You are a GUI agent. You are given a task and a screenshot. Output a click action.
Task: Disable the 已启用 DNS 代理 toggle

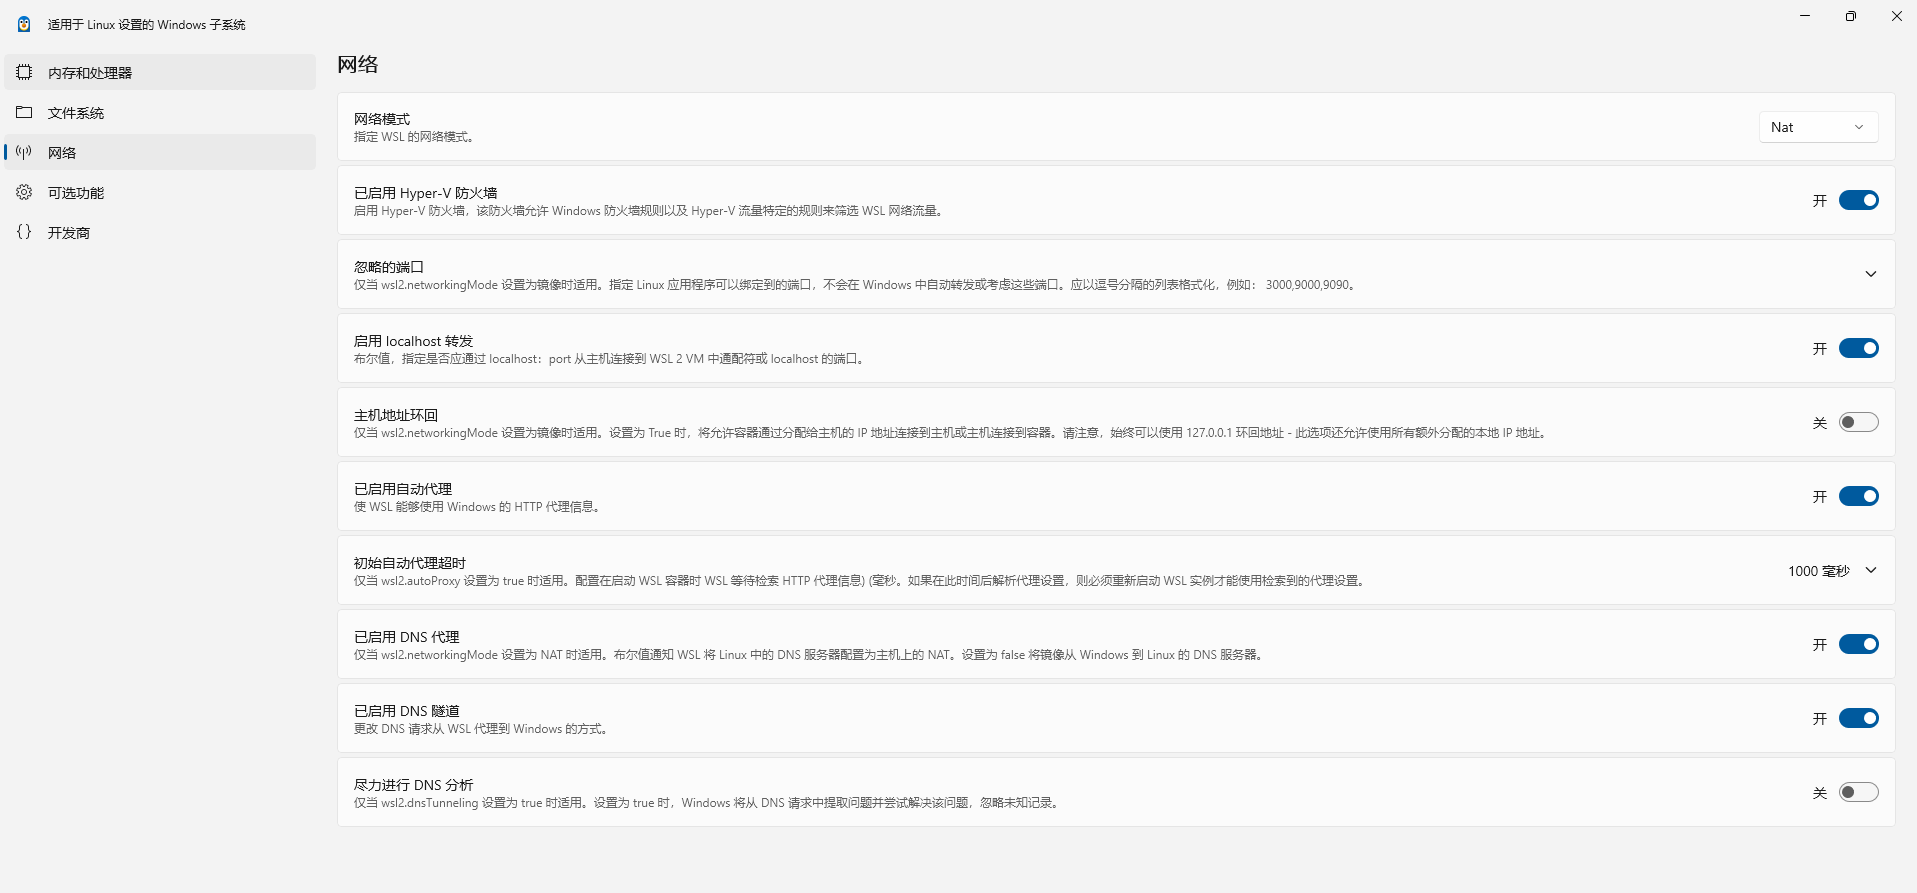(x=1858, y=644)
